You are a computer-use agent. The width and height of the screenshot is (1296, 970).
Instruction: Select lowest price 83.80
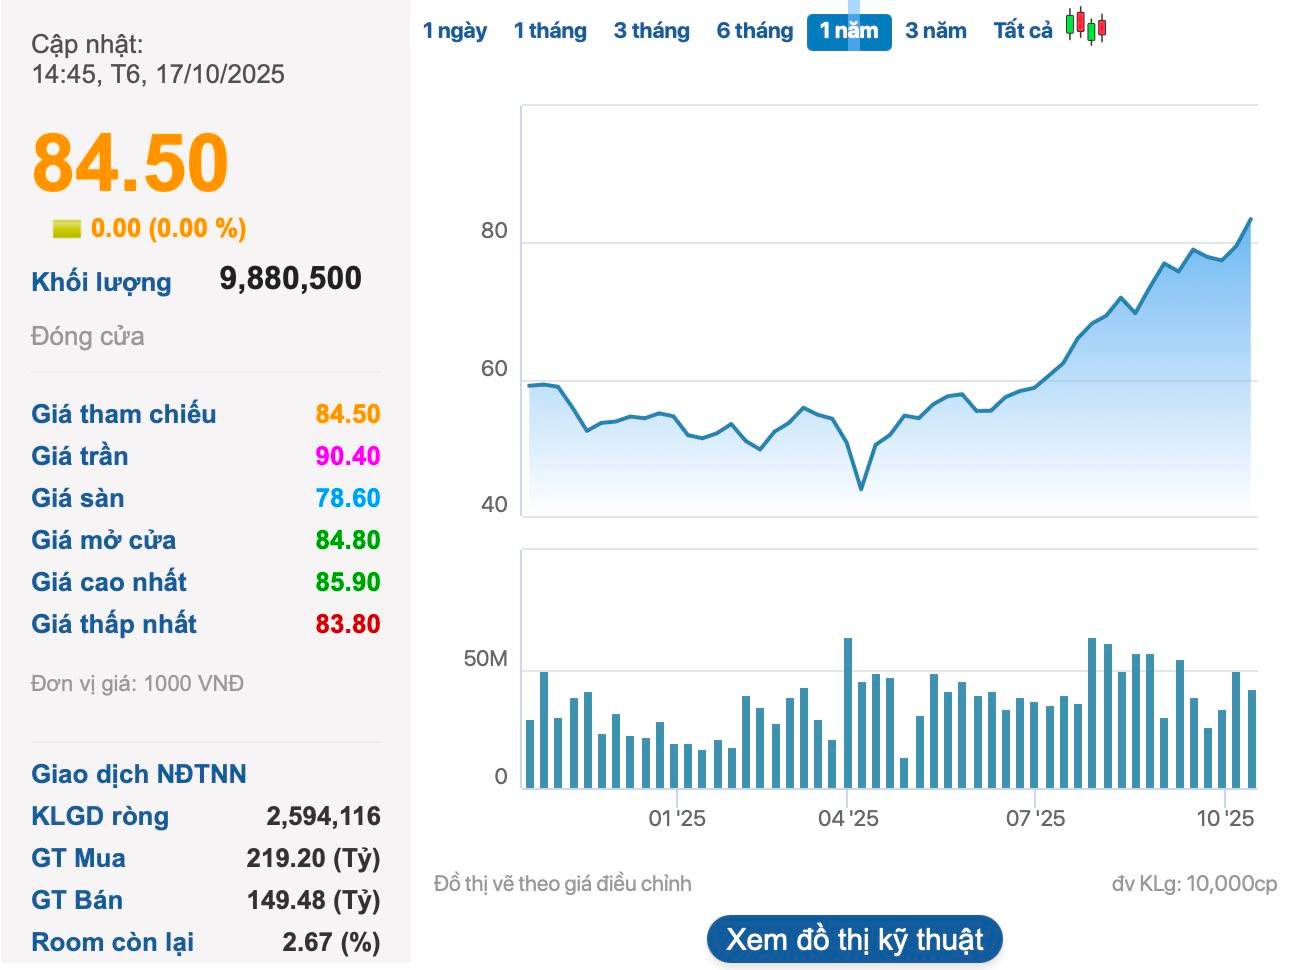click(x=348, y=624)
